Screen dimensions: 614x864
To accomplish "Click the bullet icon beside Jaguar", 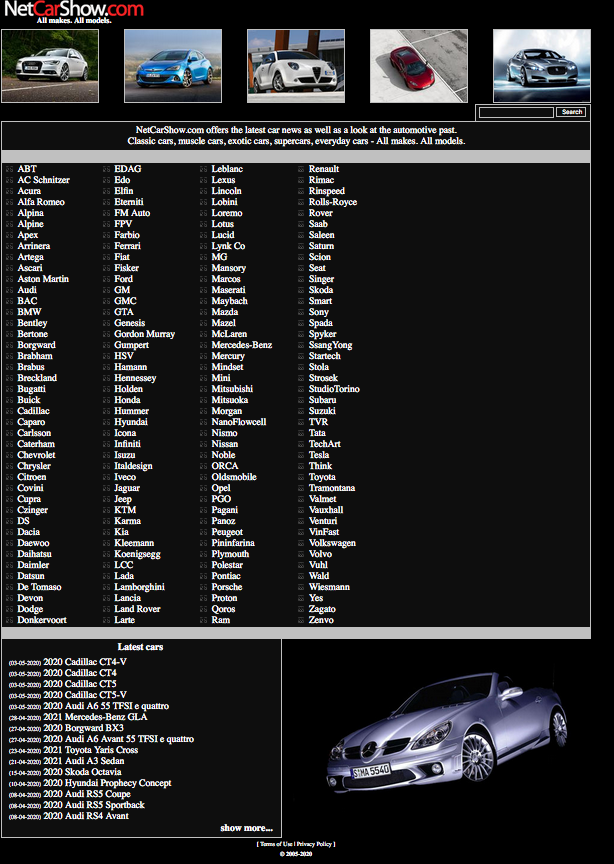I will (106, 488).
